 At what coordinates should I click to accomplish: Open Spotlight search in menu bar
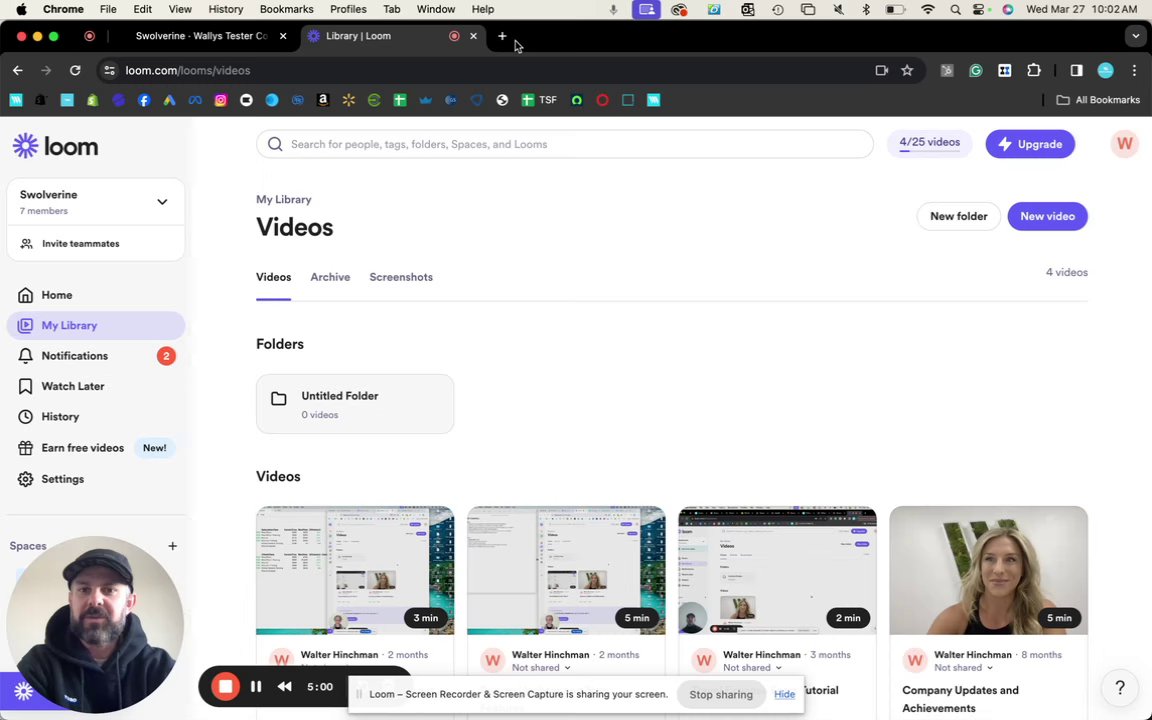(954, 10)
